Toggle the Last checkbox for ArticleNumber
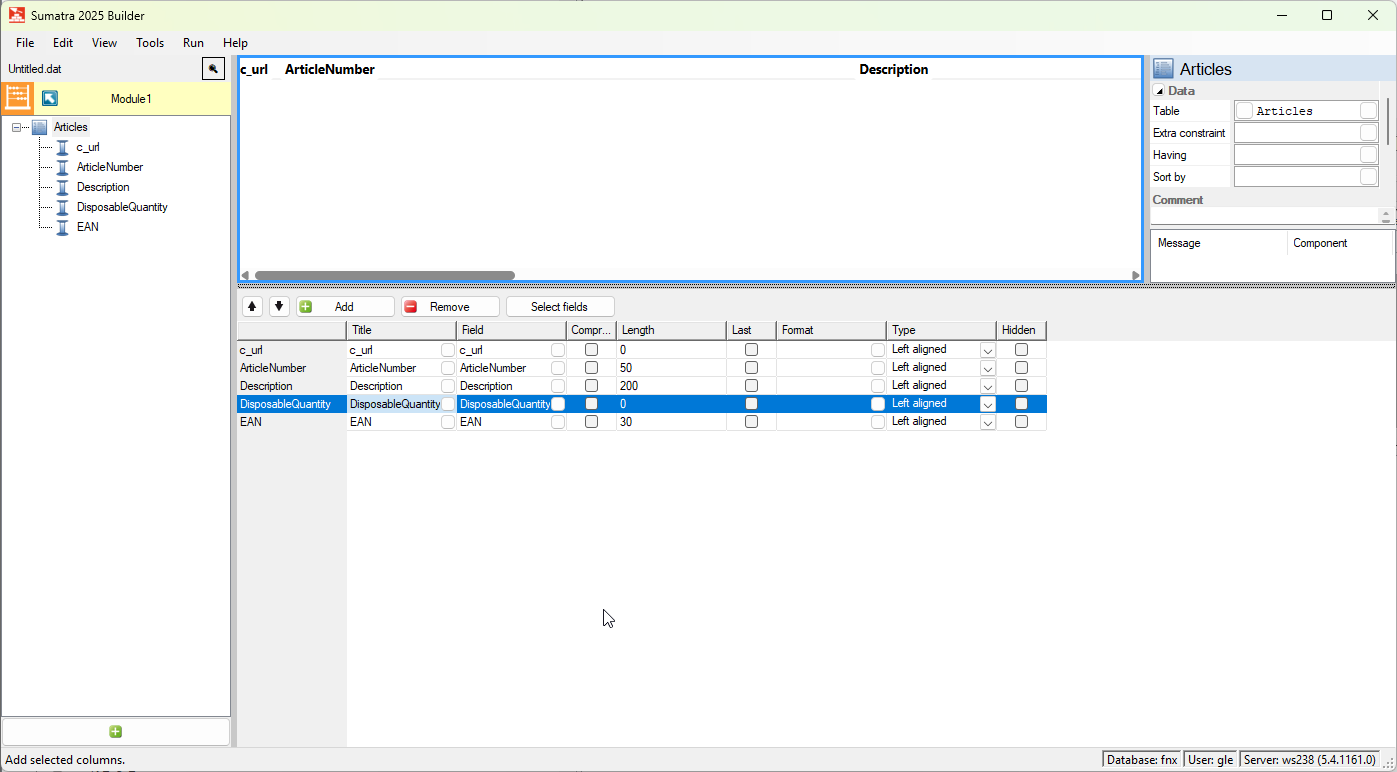Screen dimensions: 1397x772 (x=751, y=368)
